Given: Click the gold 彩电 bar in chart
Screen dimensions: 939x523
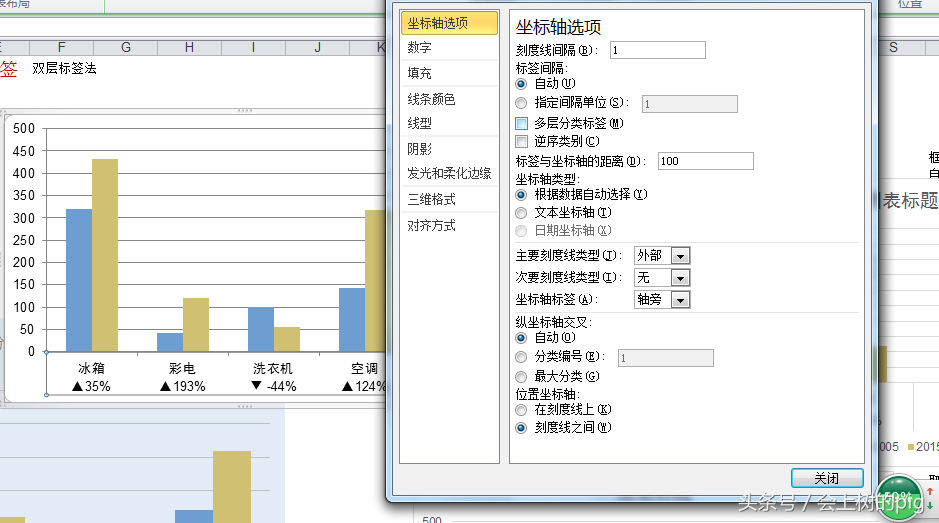Looking at the screenshot, I should [196, 325].
